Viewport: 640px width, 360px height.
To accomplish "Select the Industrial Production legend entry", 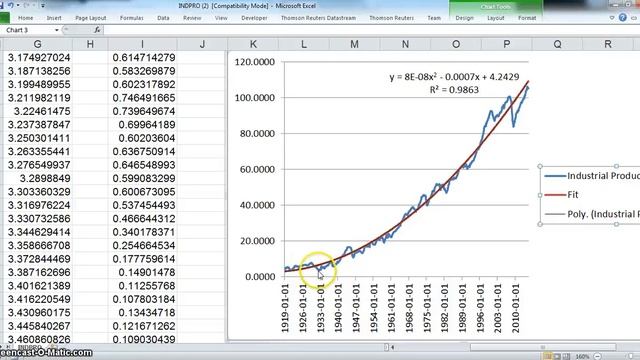I will pos(592,176).
